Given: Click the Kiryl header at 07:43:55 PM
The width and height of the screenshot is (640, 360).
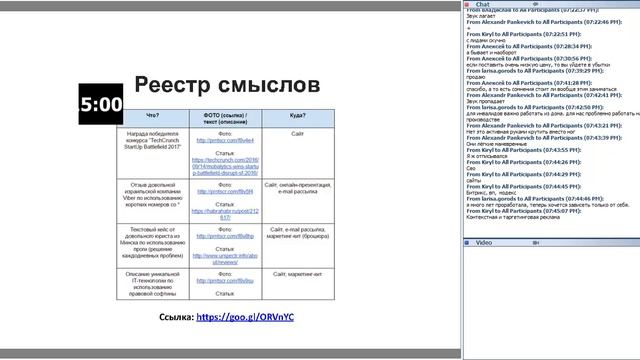Looking at the screenshot, I should point(524,150).
